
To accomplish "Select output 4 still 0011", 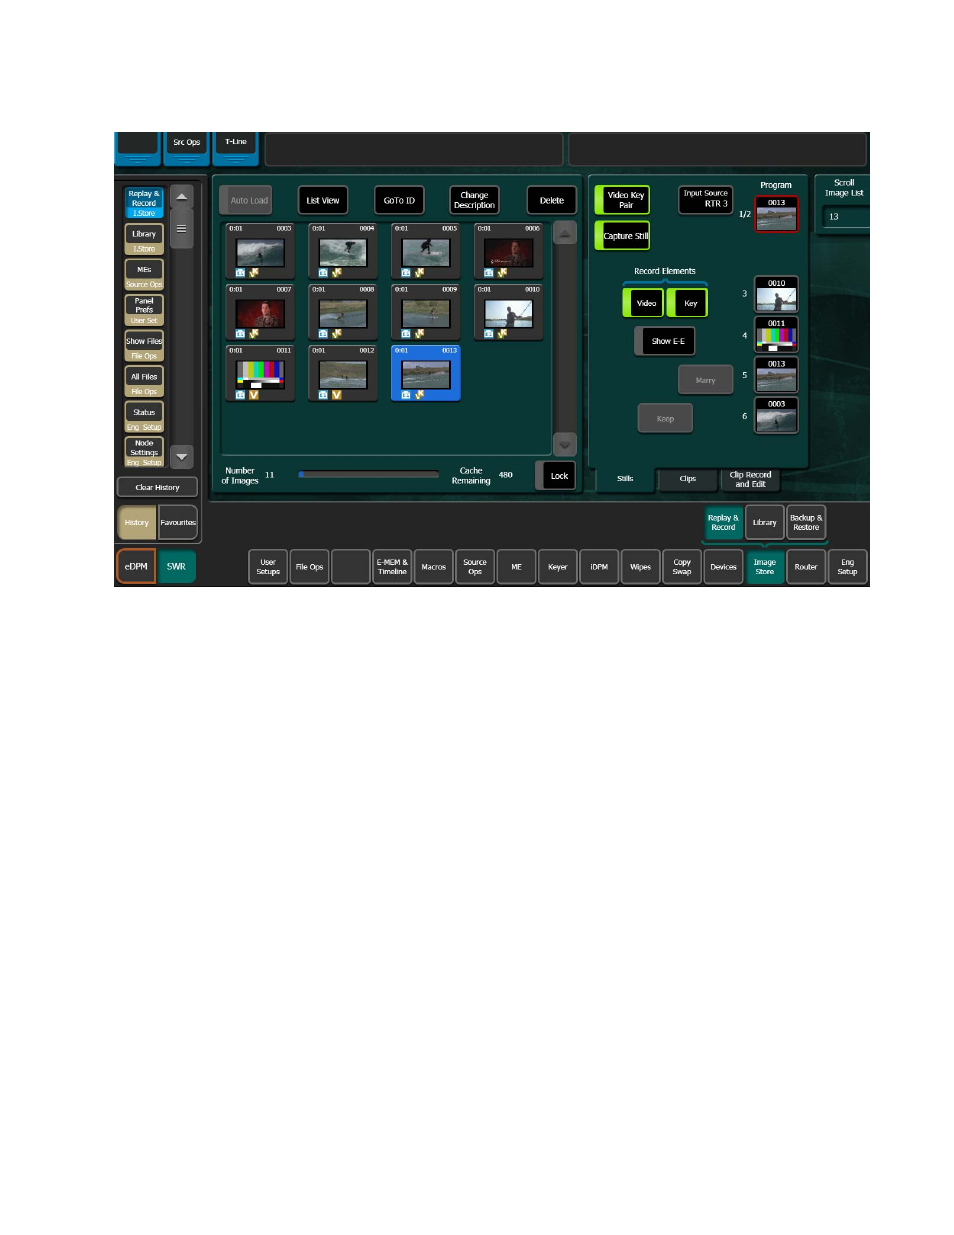I will tap(776, 335).
